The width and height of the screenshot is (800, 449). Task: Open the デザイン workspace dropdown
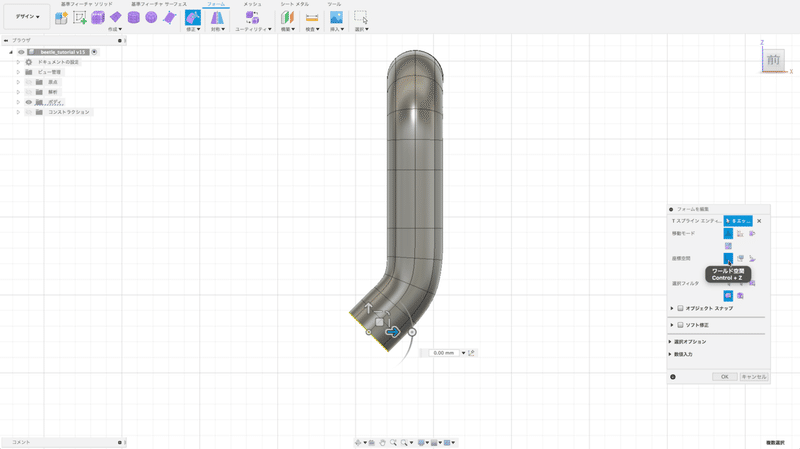(27, 16)
